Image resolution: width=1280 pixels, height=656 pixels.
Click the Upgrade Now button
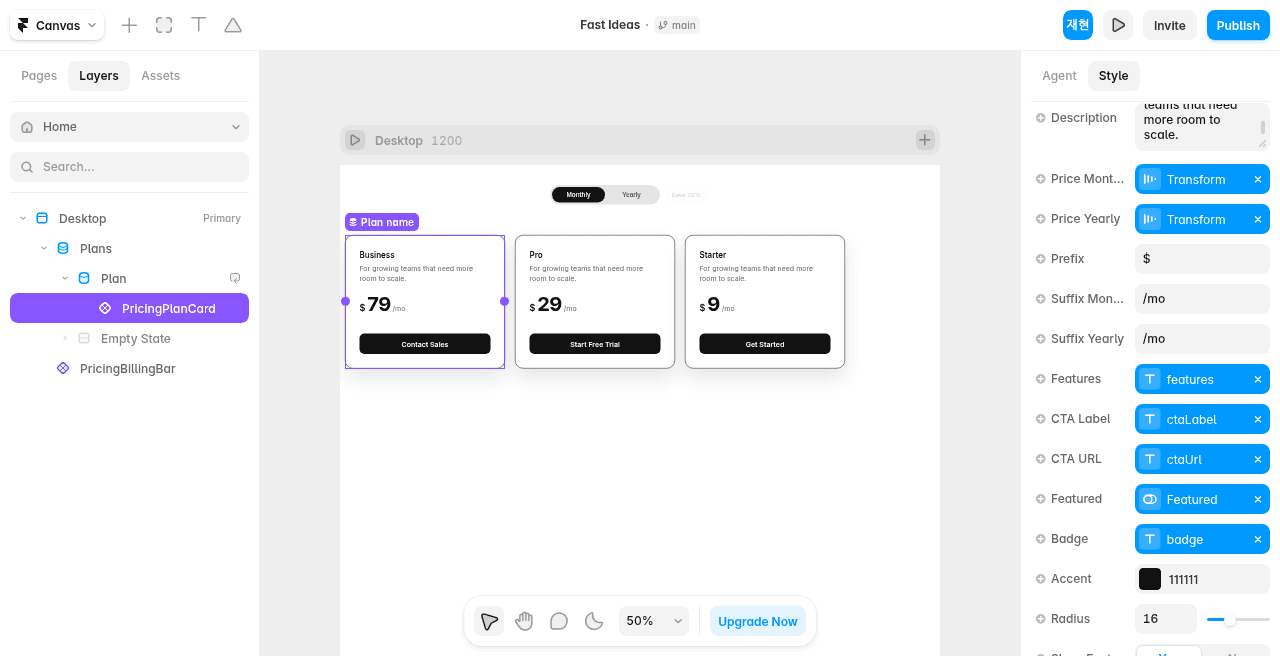[x=758, y=621]
